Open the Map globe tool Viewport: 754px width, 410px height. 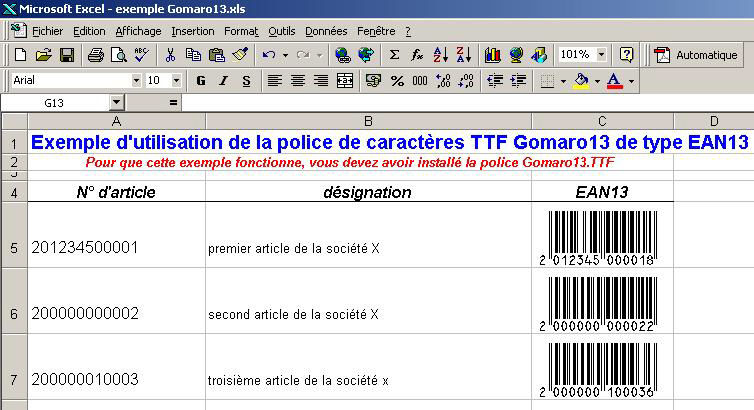516,55
